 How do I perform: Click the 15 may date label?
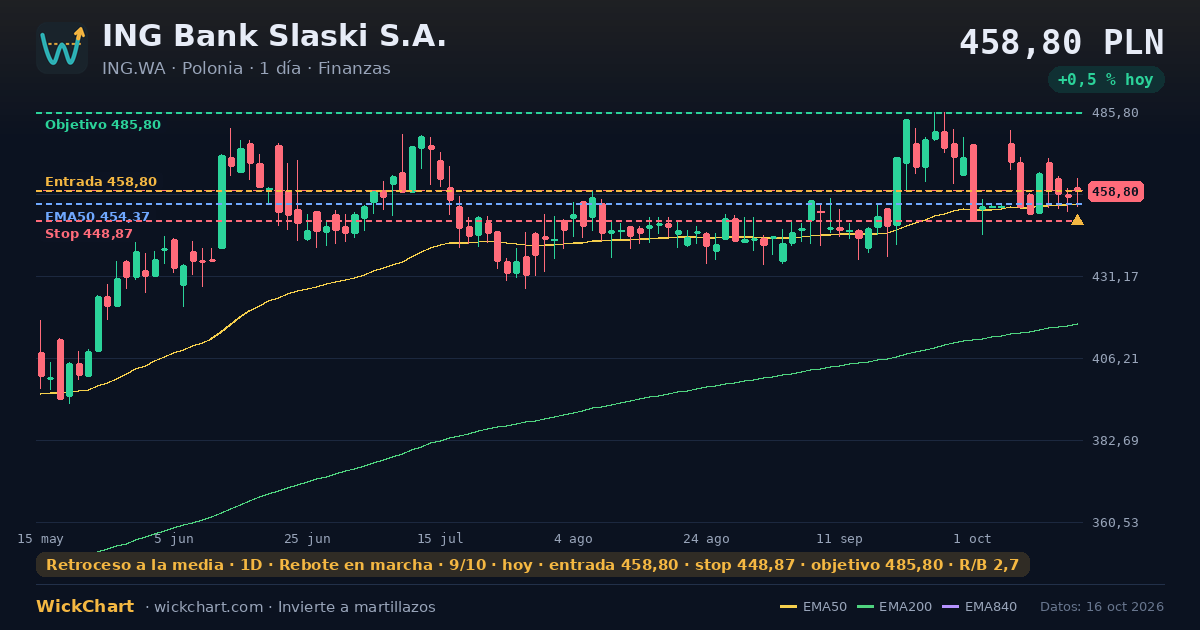[x=40, y=538]
